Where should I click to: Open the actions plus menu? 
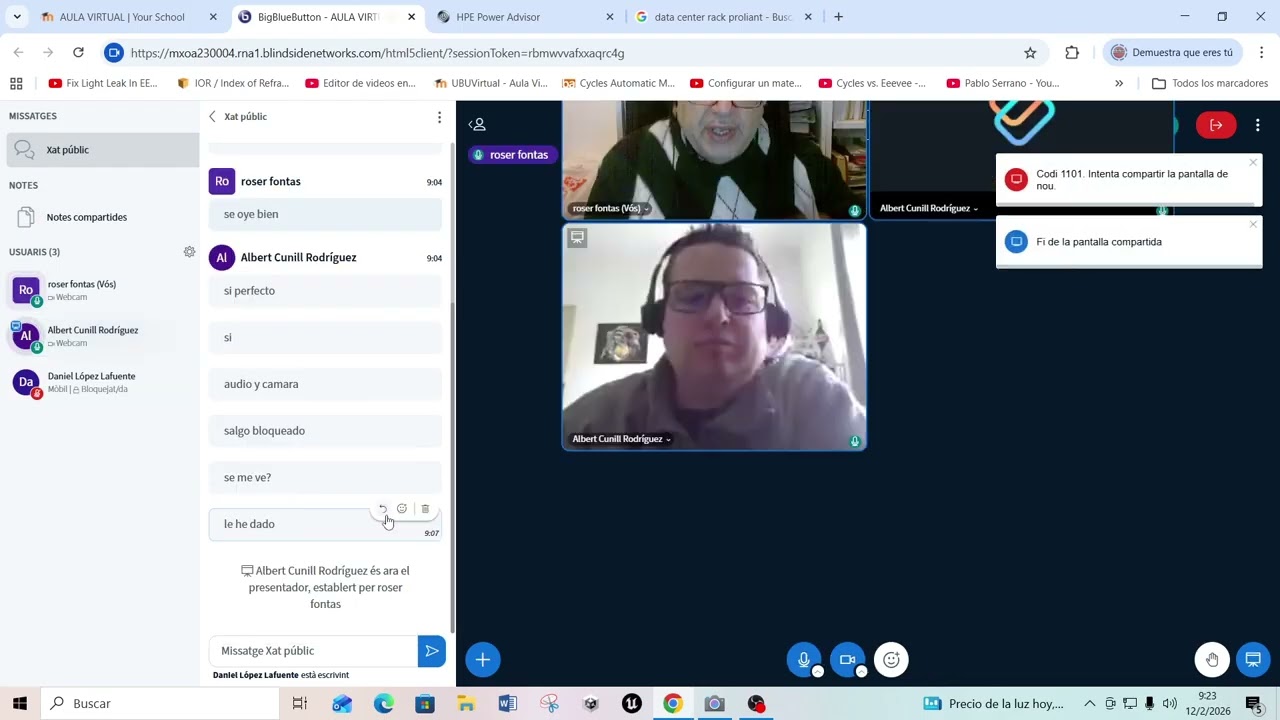point(482,659)
